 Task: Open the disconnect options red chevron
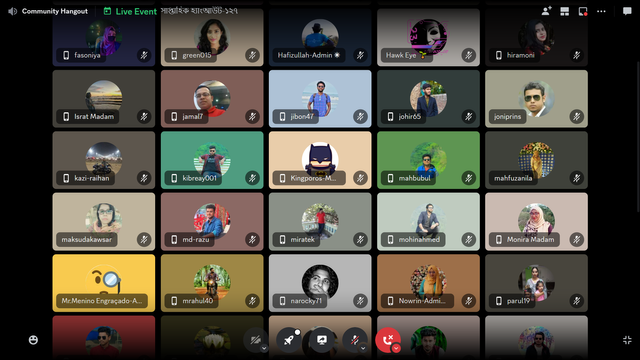coord(396,348)
